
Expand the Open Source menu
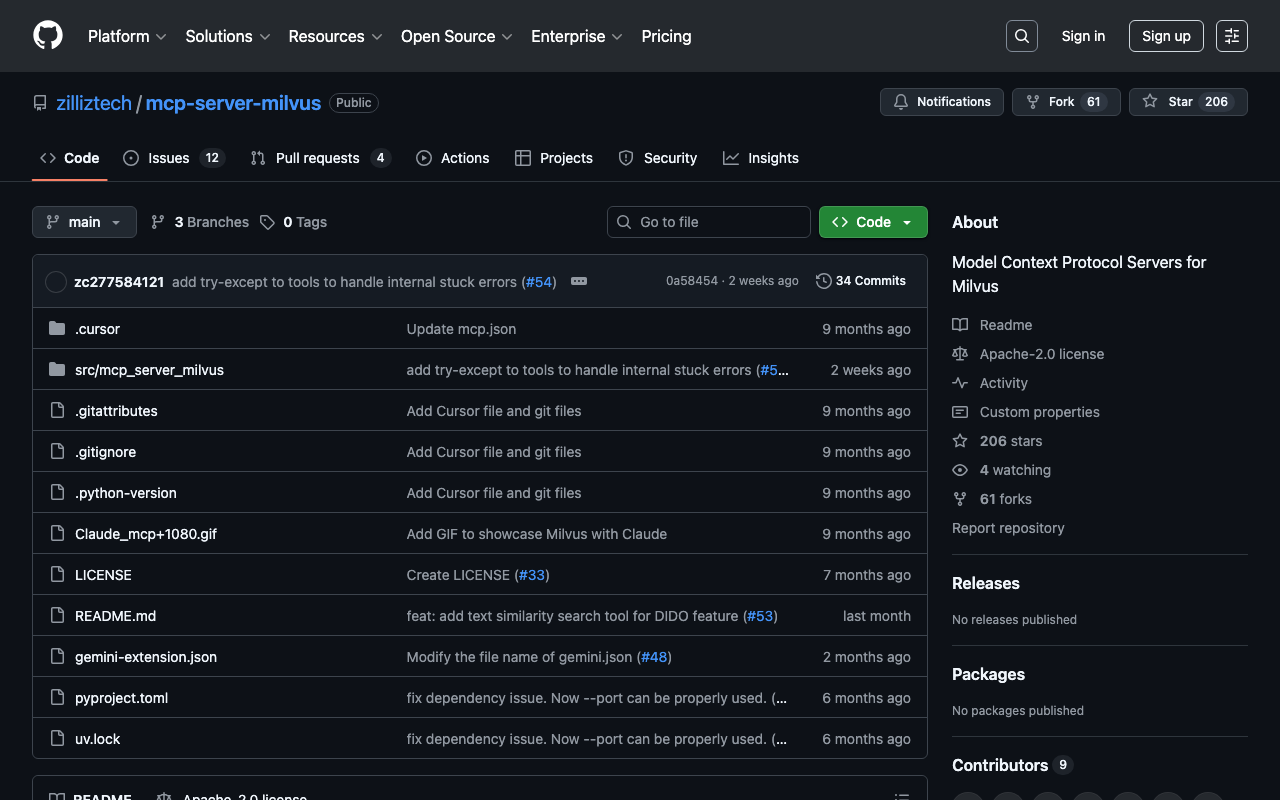tap(456, 36)
